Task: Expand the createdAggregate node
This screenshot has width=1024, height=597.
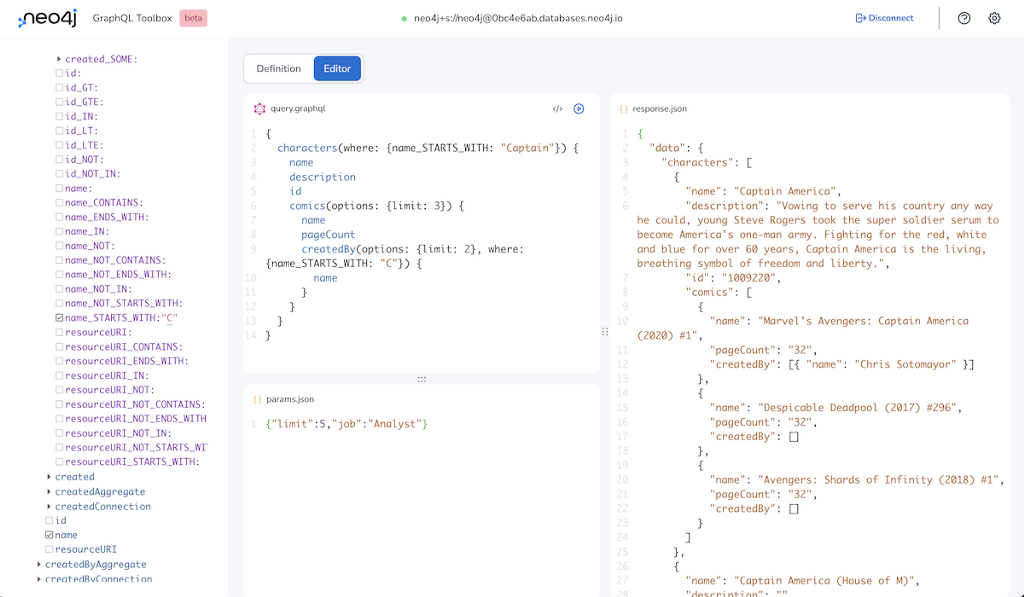Action: click(49, 492)
